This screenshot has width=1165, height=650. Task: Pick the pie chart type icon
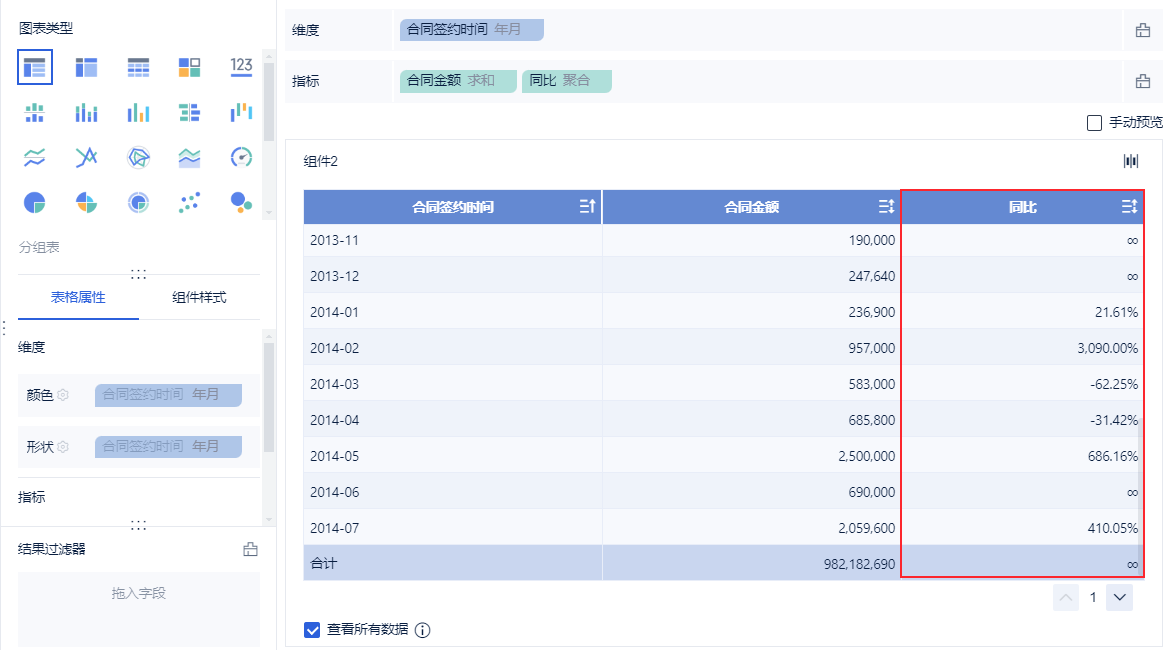coord(35,203)
